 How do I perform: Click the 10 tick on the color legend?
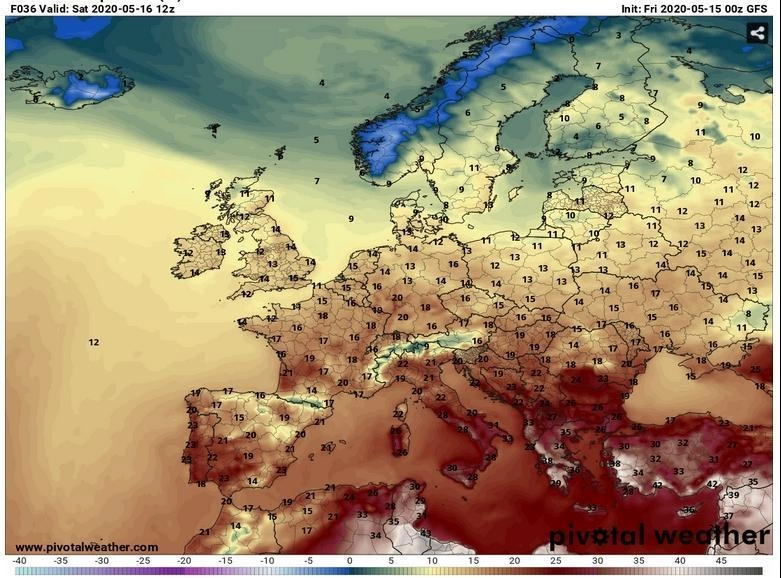click(x=432, y=561)
